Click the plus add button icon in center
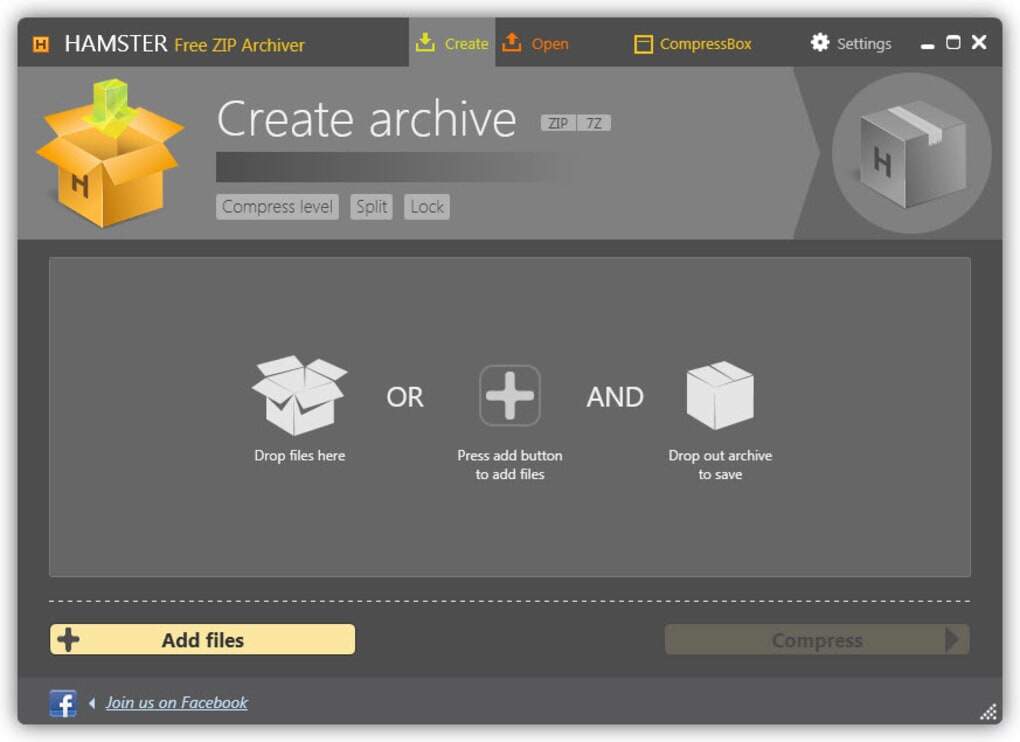This screenshot has width=1020, height=742. click(x=509, y=395)
